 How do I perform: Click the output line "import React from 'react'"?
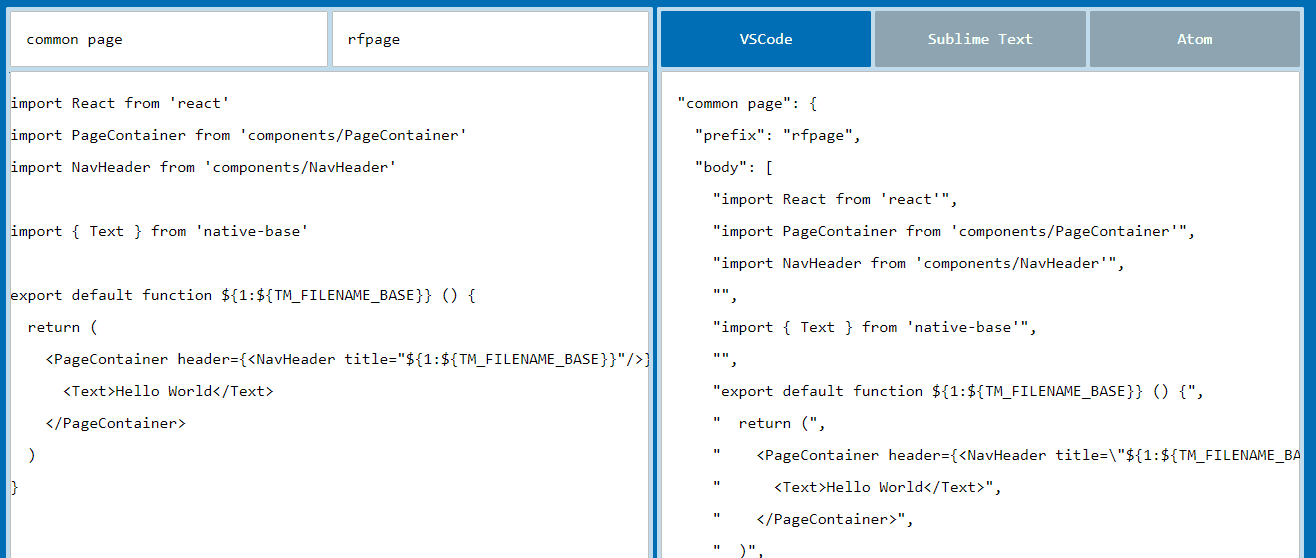pos(836,199)
